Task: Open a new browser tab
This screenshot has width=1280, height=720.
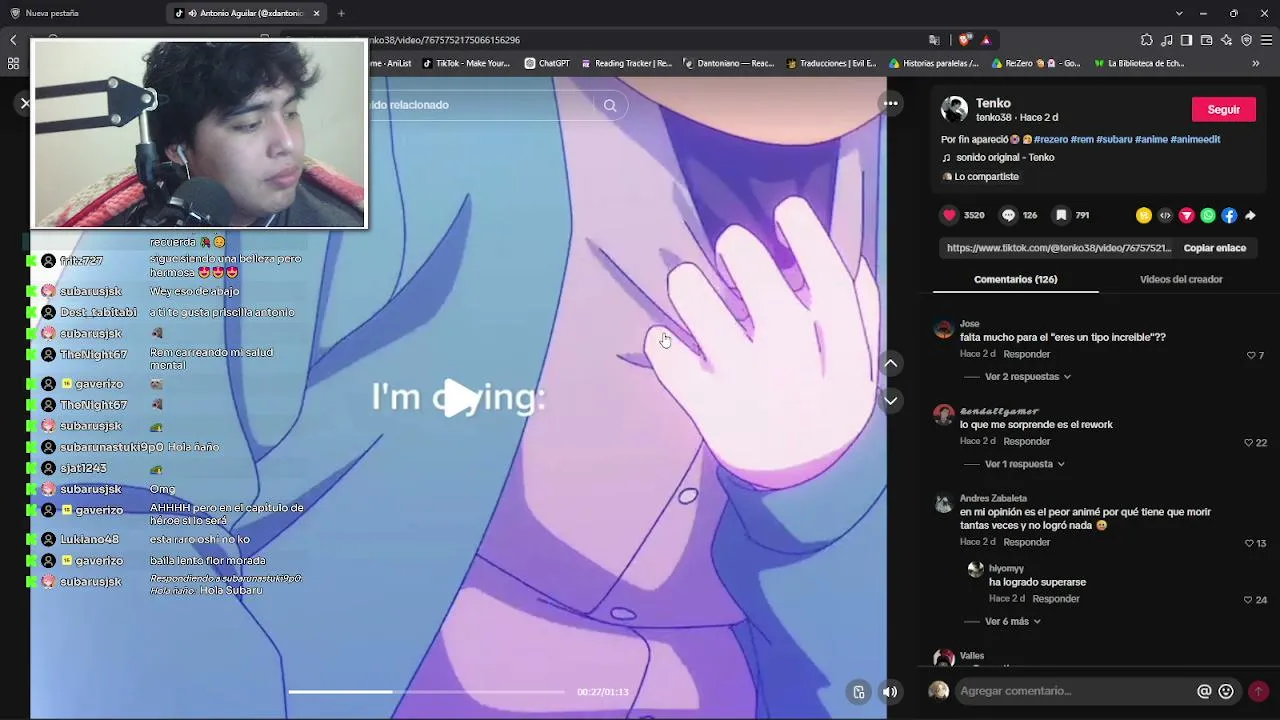Action: click(341, 13)
